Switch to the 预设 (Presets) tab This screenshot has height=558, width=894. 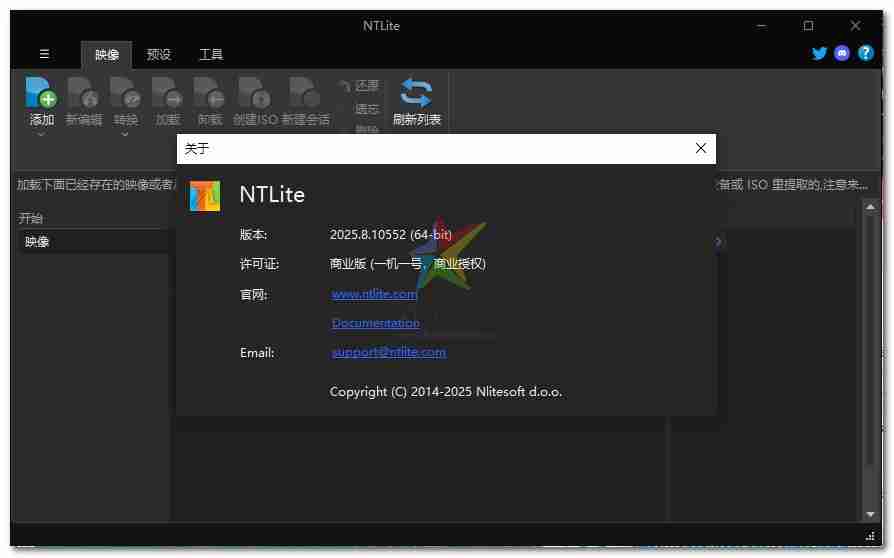click(x=158, y=55)
